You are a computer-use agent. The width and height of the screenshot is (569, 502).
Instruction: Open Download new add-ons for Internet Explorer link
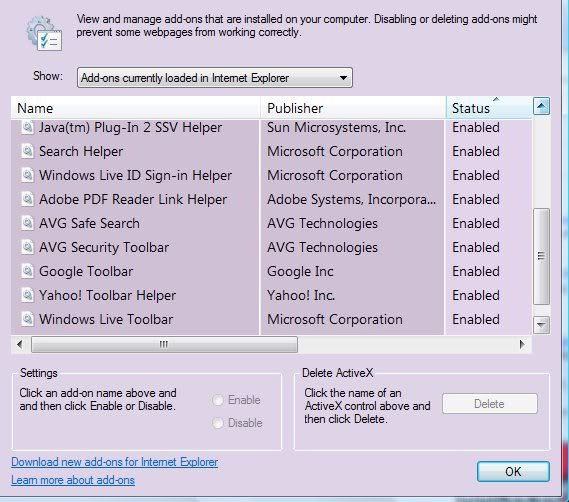click(115, 462)
